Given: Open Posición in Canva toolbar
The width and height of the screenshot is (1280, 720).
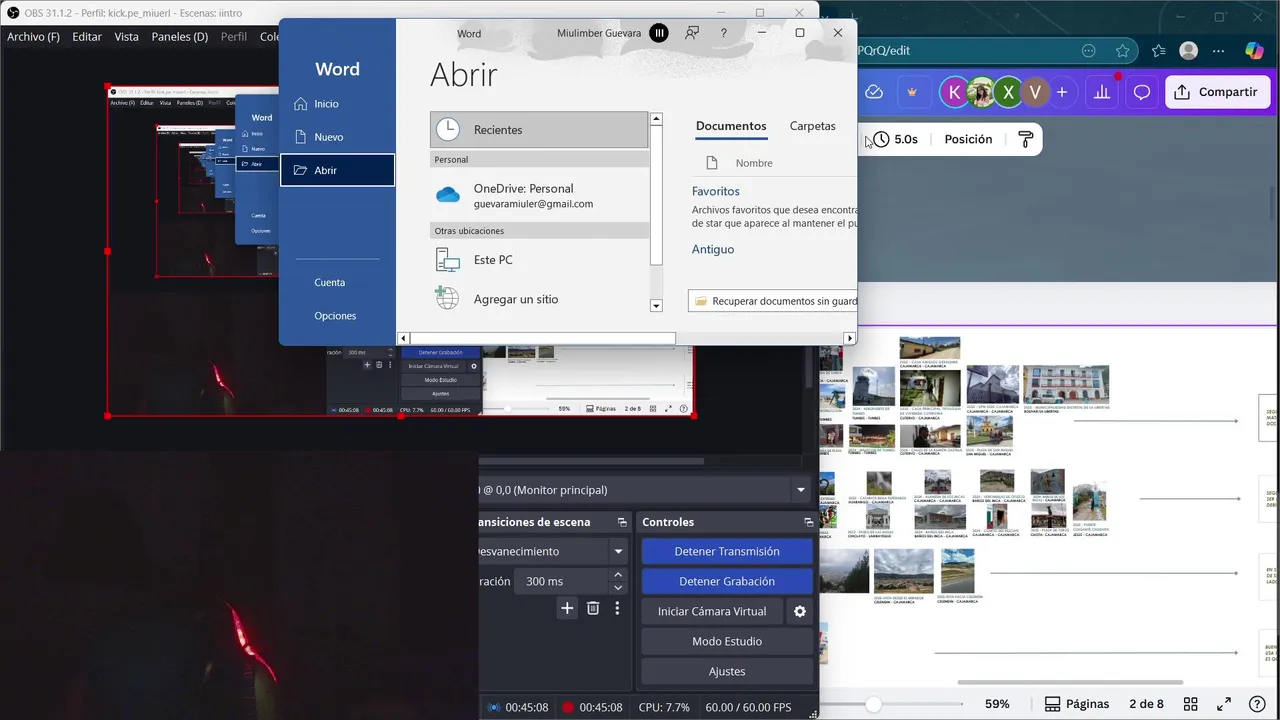Looking at the screenshot, I should (x=968, y=139).
